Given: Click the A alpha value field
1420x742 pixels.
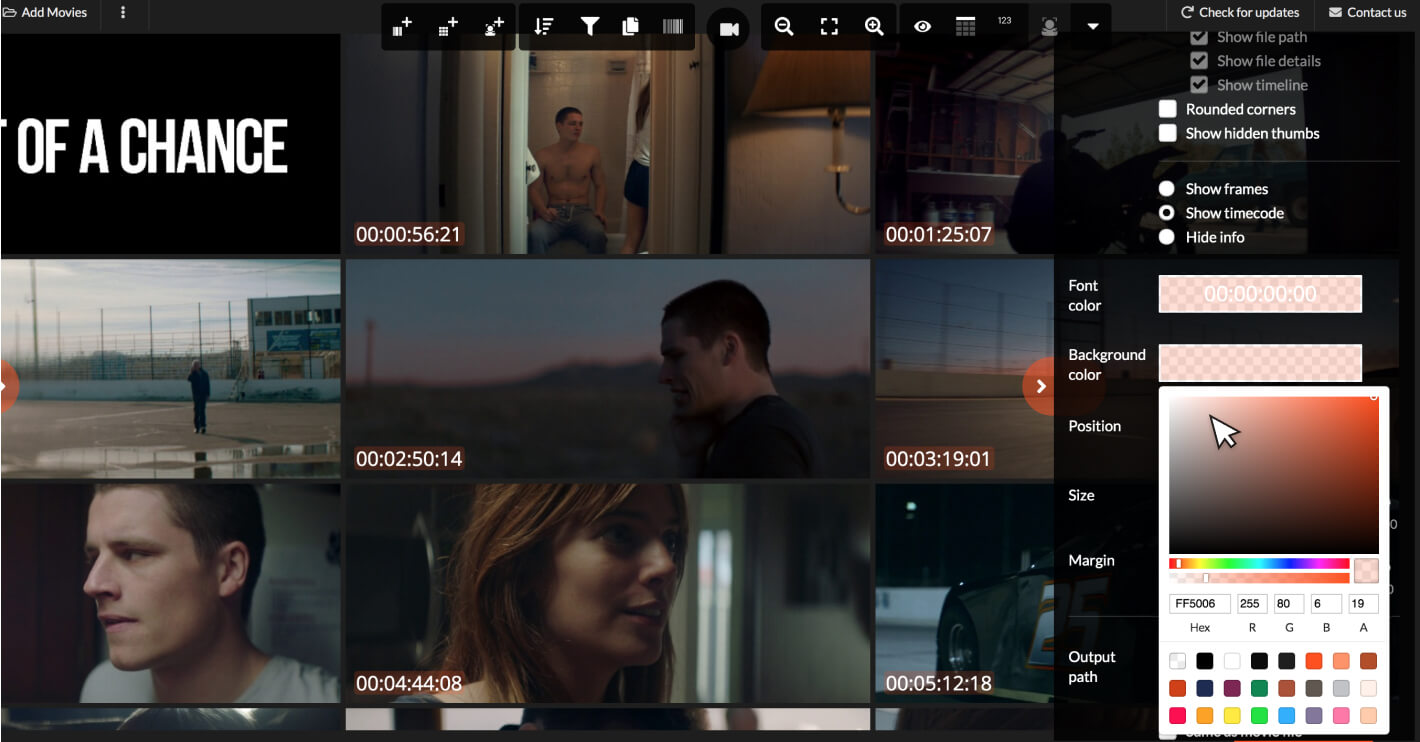Looking at the screenshot, I should [1363, 604].
